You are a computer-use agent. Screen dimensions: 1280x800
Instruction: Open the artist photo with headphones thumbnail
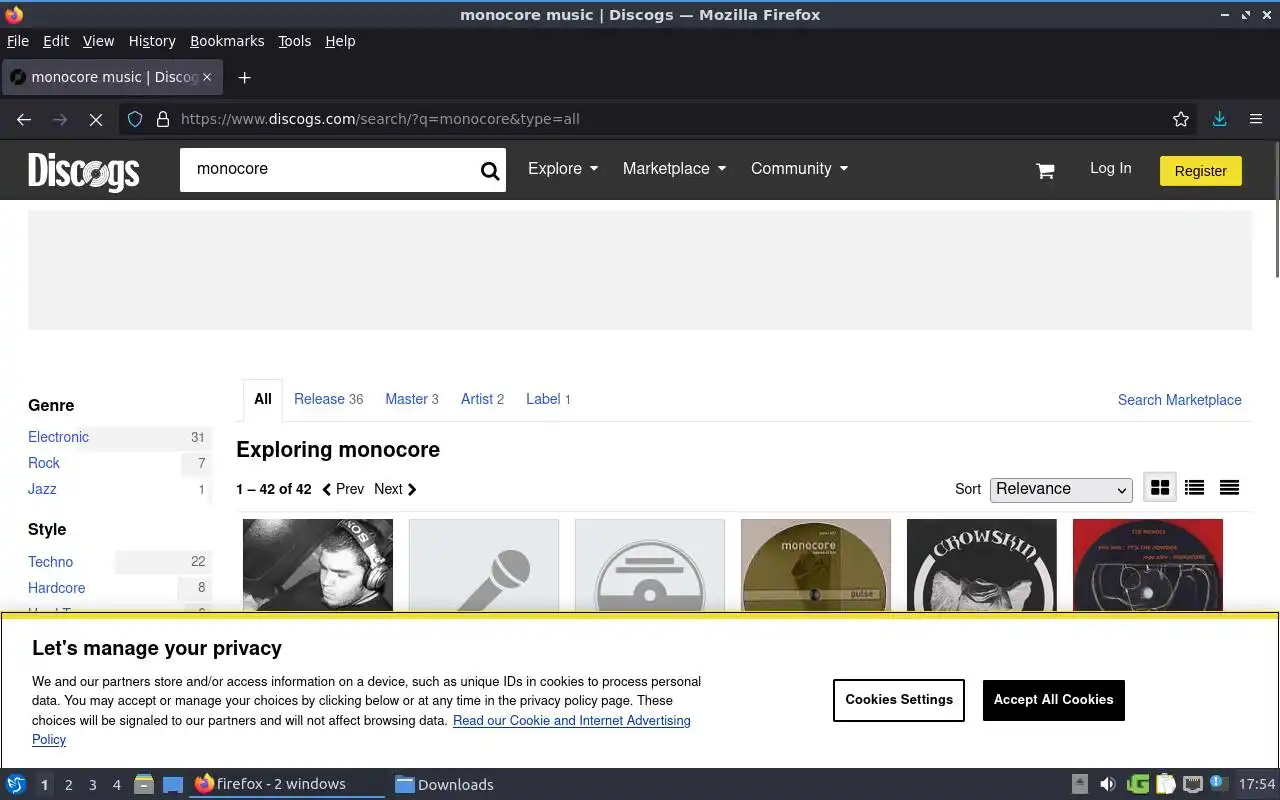tap(318, 565)
